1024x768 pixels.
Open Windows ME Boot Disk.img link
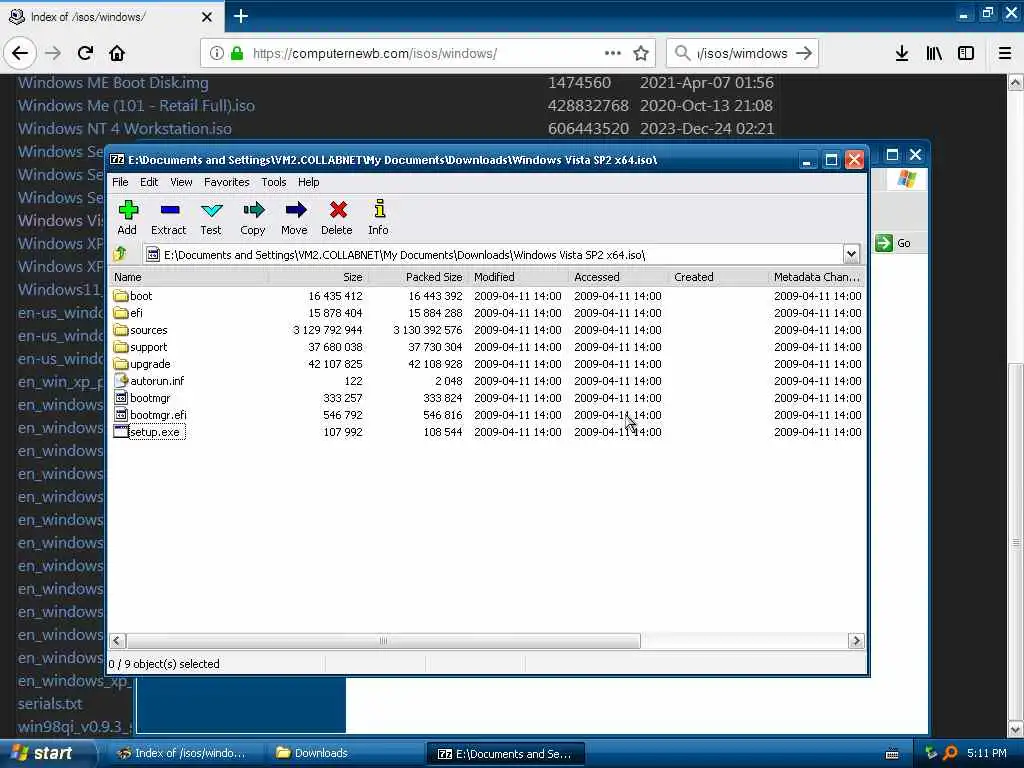point(113,83)
